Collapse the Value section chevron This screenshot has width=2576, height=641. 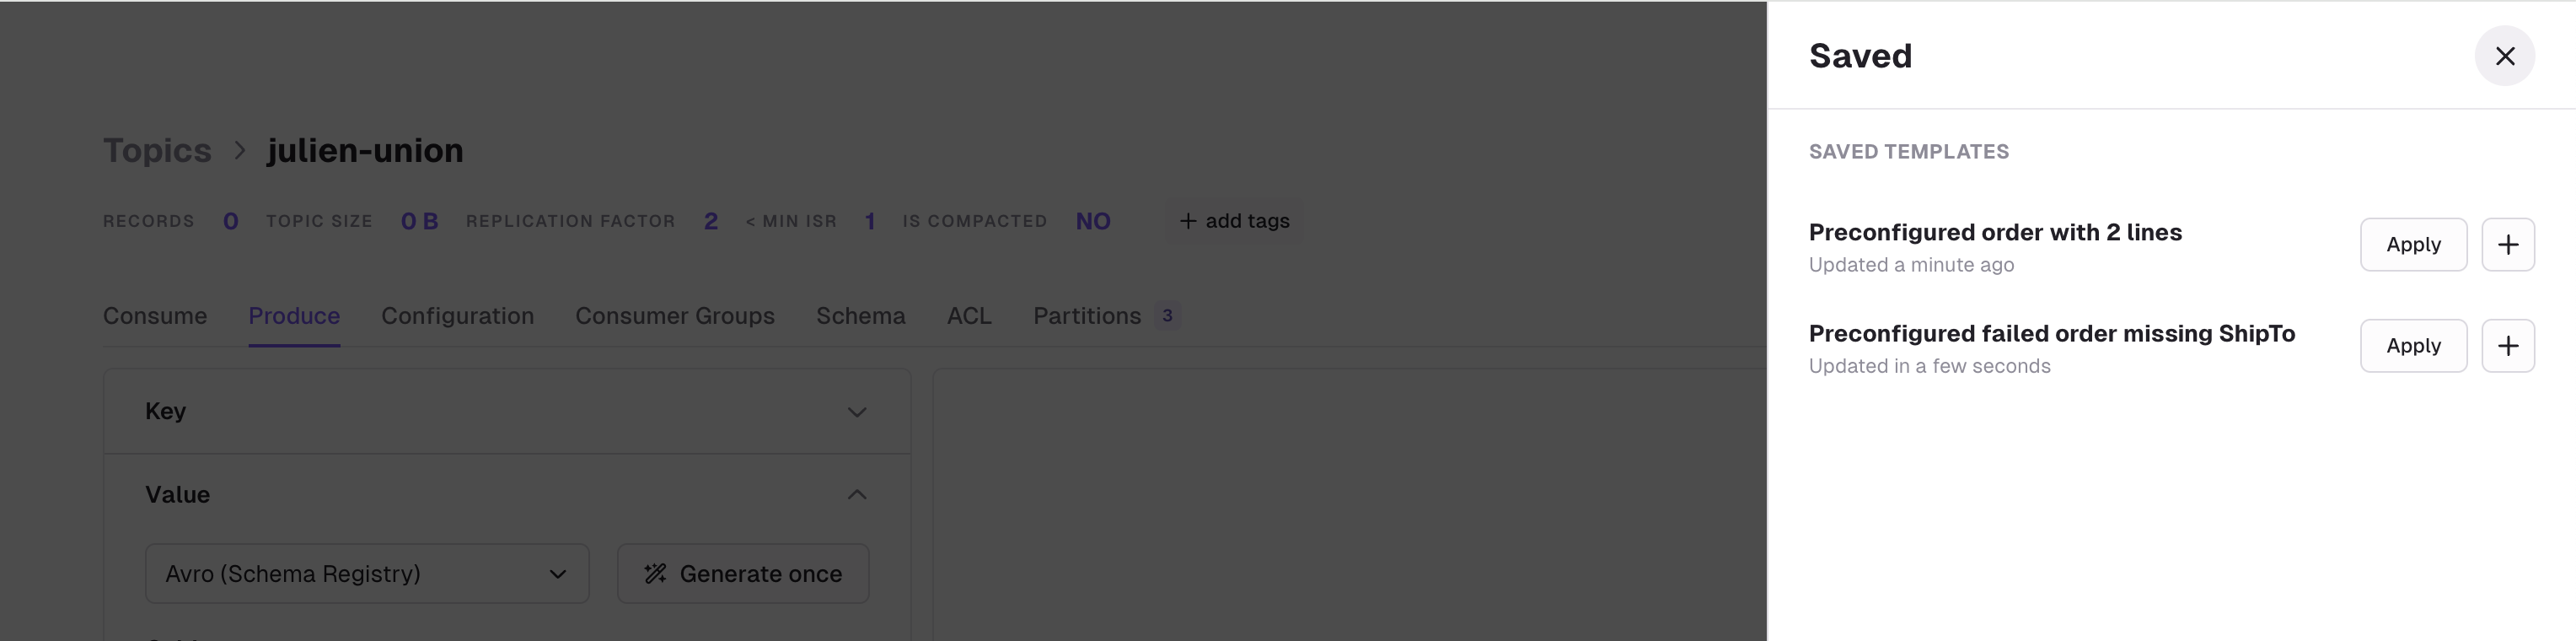(x=857, y=495)
